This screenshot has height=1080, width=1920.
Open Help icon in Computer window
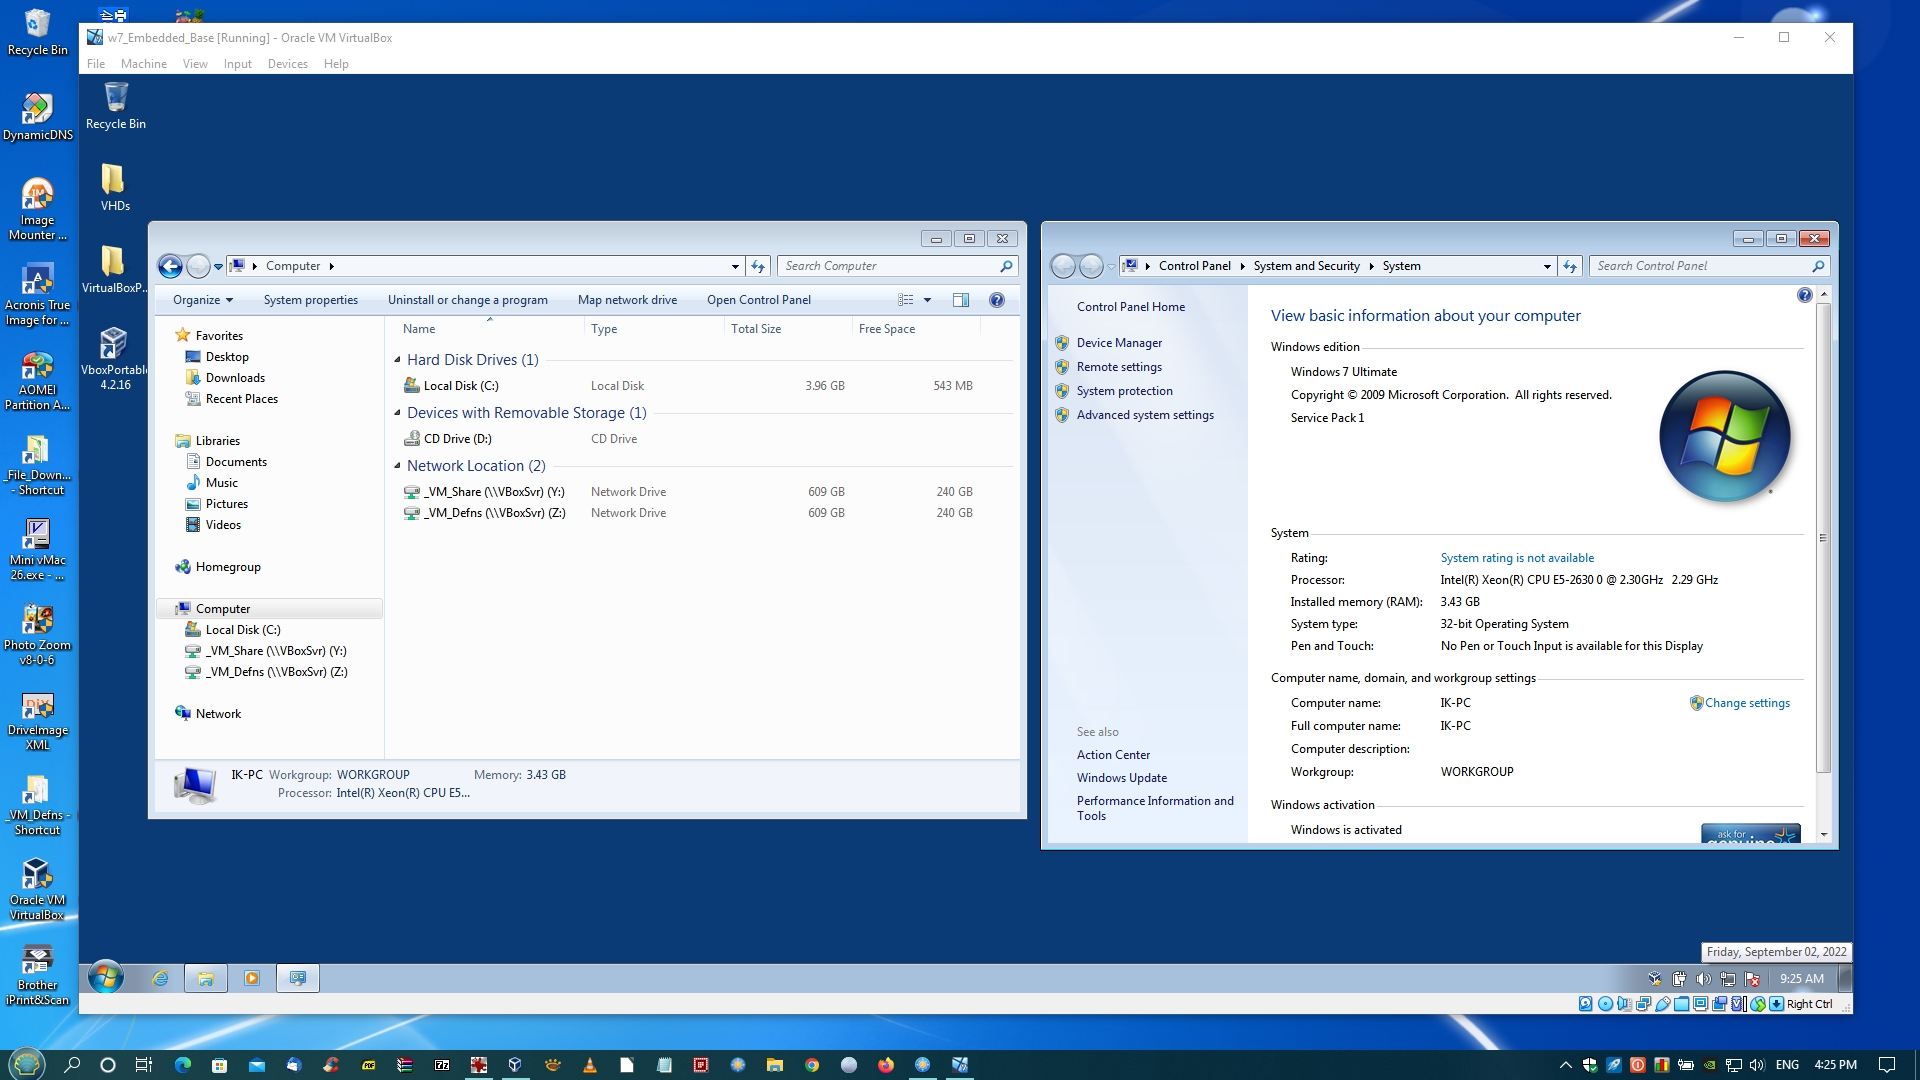[x=997, y=300]
